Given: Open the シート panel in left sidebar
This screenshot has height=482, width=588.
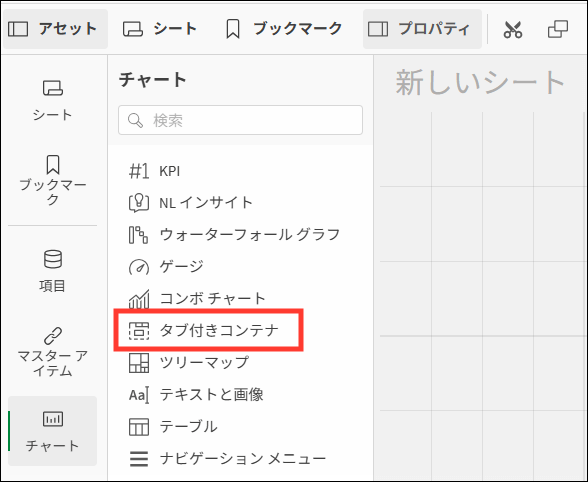Looking at the screenshot, I should coord(52,100).
